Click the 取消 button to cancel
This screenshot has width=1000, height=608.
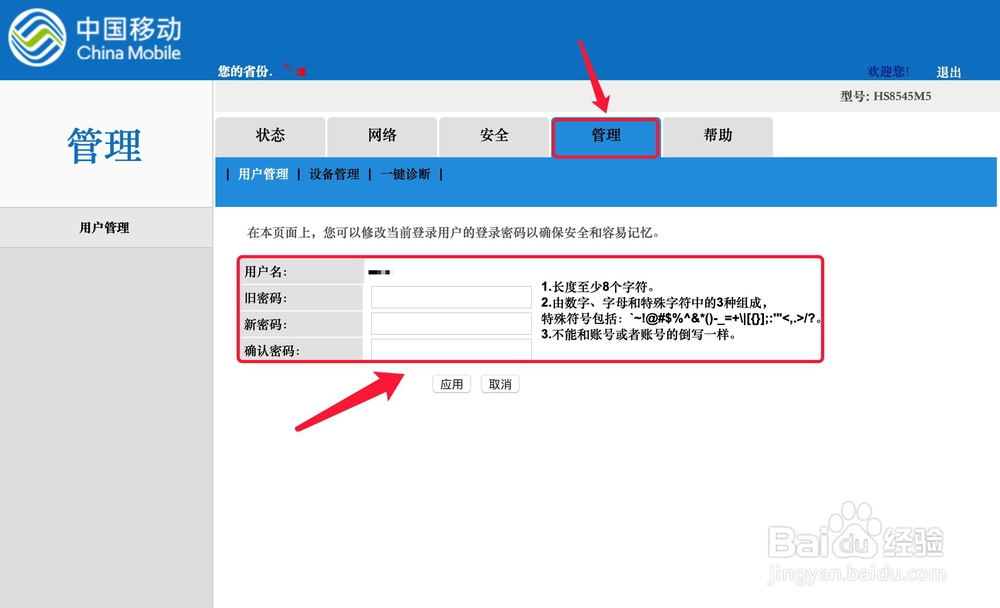click(x=499, y=383)
